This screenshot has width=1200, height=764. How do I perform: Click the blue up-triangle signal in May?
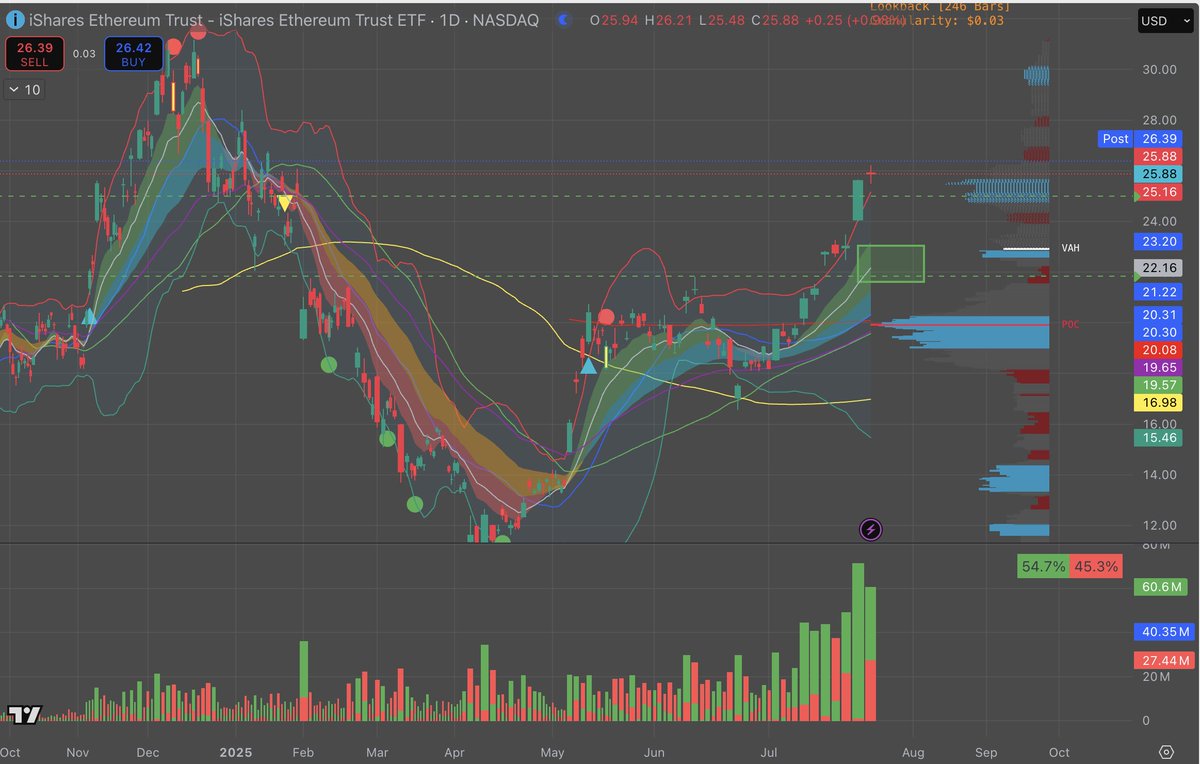(x=589, y=366)
